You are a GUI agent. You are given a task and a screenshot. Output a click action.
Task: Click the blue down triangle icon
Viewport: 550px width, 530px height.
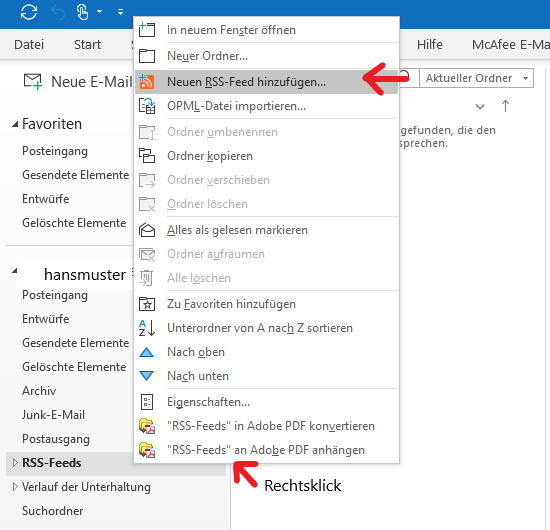click(147, 376)
